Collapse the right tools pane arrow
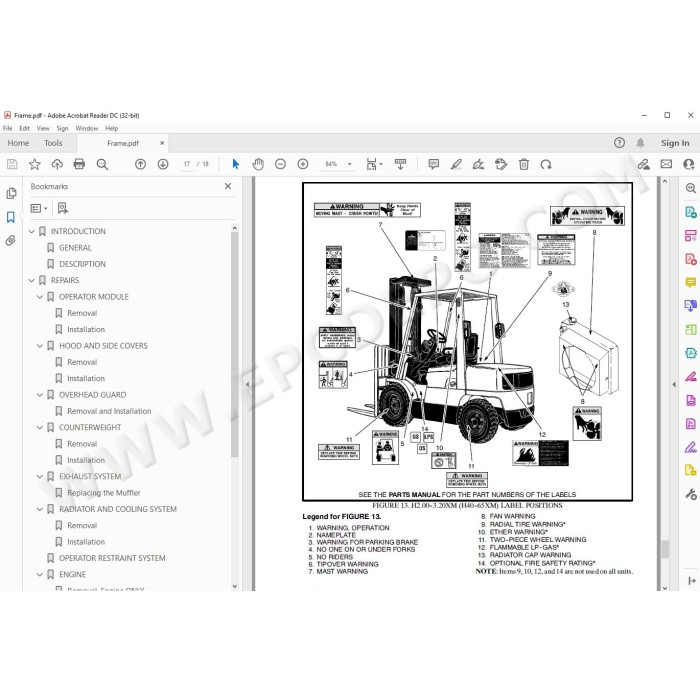The image size is (700, 700). (674, 384)
